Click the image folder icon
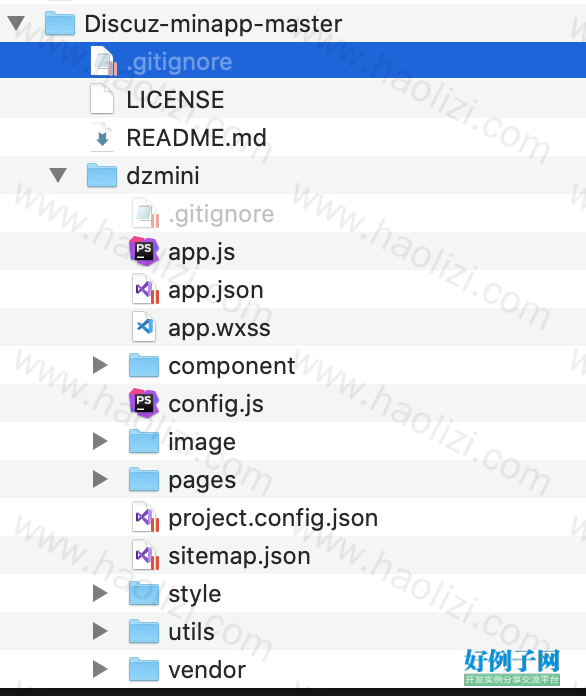586x696 pixels. [144, 441]
